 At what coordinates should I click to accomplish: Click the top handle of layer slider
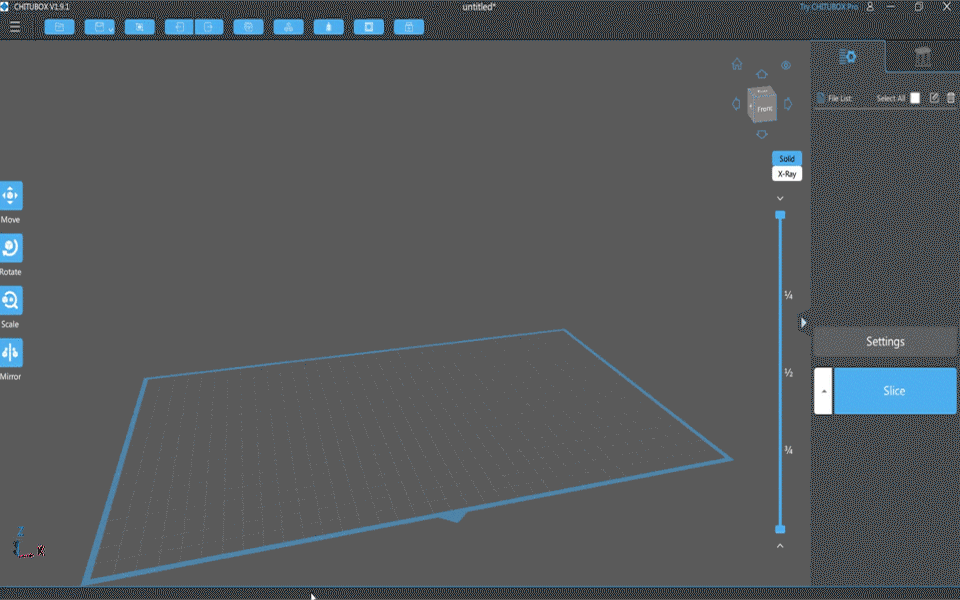(x=781, y=215)
